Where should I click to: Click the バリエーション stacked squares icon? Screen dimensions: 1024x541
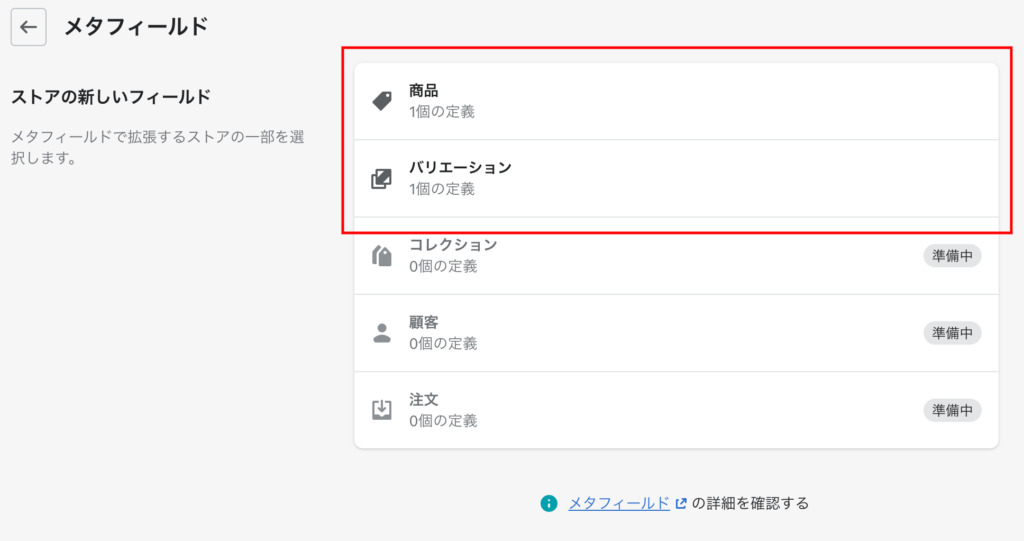[381, 178]
